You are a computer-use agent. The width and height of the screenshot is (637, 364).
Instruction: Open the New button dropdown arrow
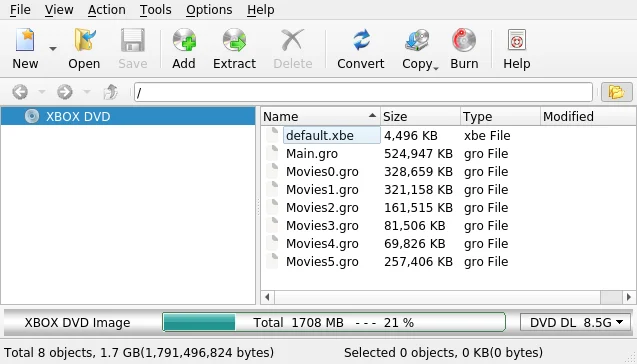pos(53,49)
